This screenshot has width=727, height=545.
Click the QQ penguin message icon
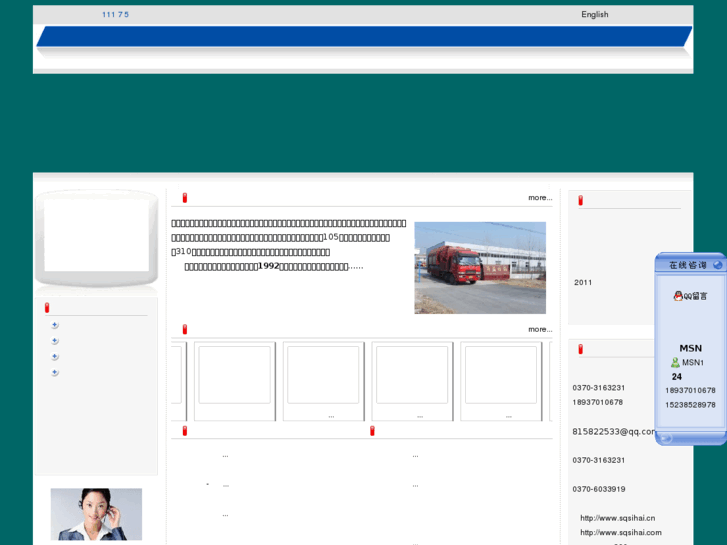(x=678, y=296)
